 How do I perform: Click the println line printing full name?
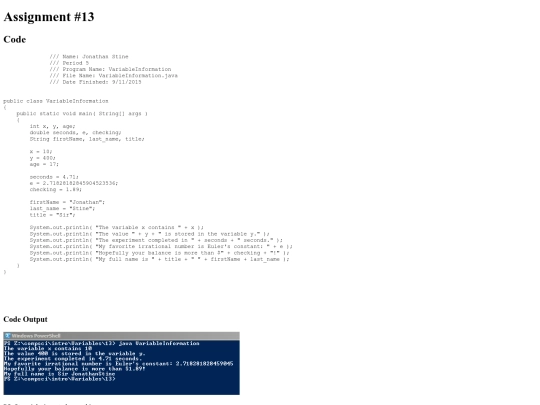pos(159,259)
